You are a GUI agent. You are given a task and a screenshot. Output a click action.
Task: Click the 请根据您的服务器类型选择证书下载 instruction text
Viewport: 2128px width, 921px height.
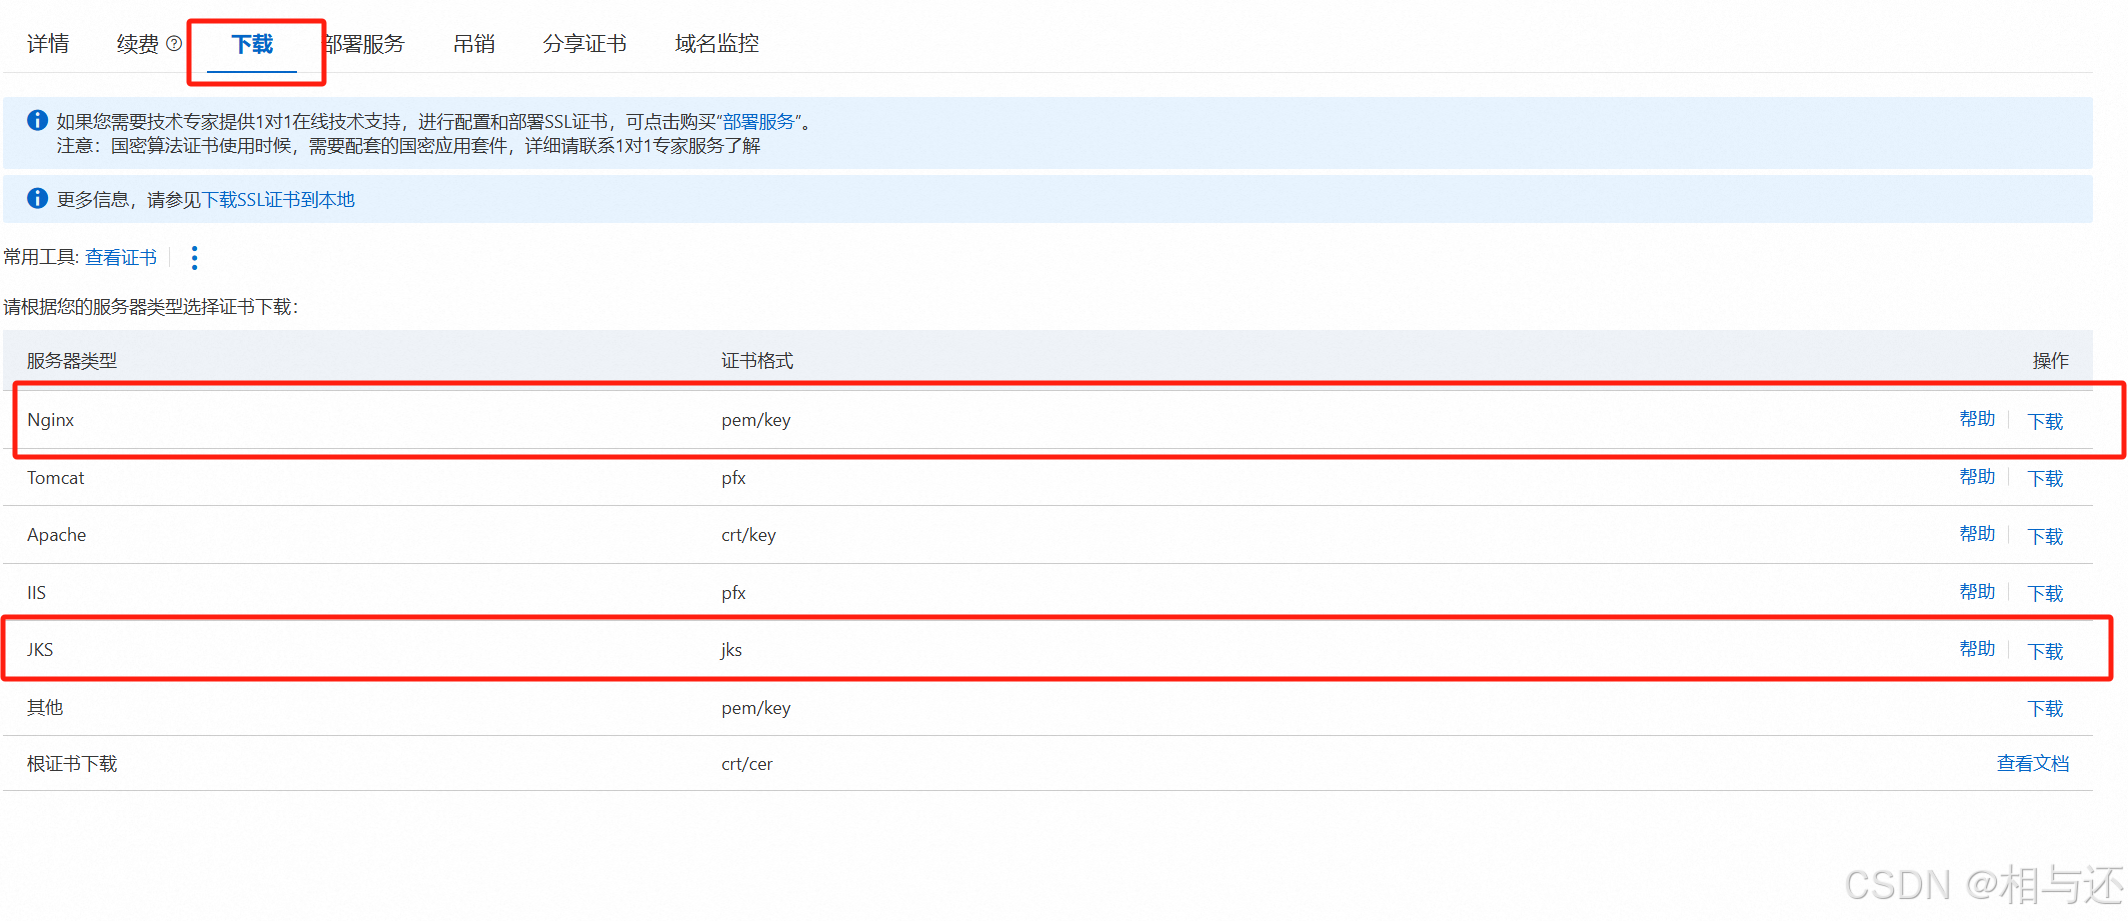(150, 307)
